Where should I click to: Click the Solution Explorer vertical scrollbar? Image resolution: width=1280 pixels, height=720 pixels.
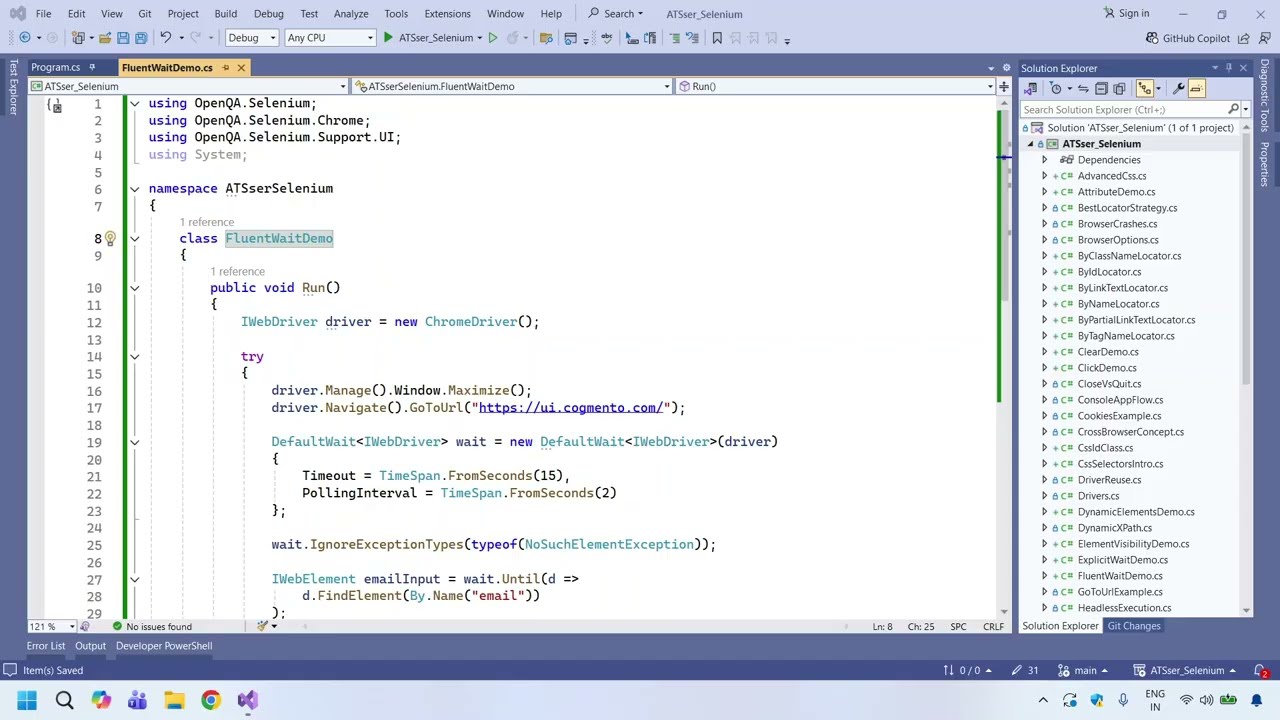[x=1246, y=260]
